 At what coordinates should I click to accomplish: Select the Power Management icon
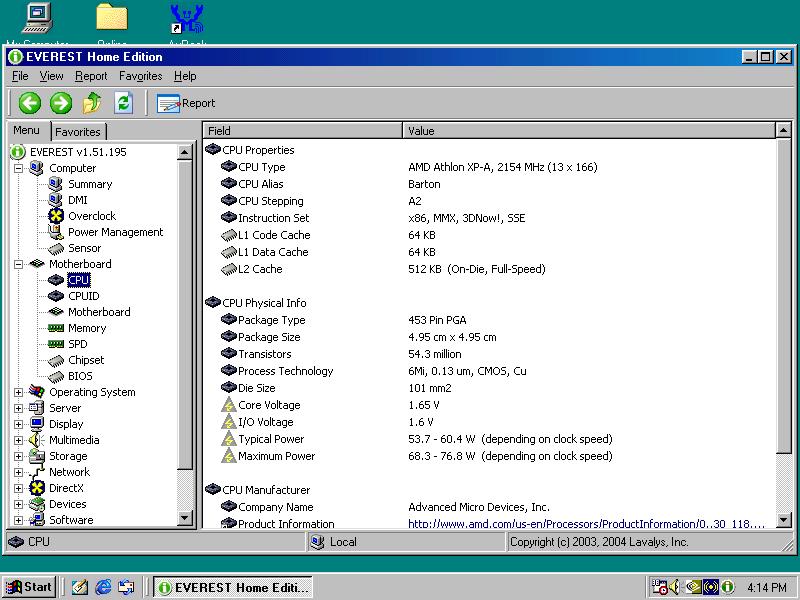(55, 232)
